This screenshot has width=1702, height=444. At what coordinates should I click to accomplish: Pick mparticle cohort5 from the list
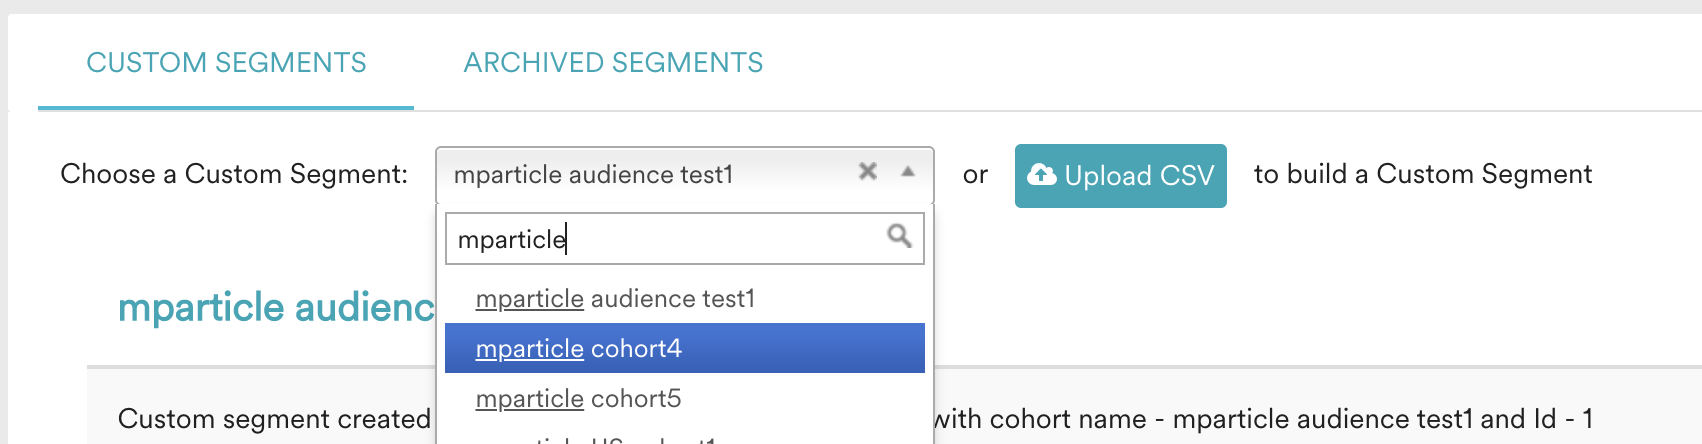point(685,398)
